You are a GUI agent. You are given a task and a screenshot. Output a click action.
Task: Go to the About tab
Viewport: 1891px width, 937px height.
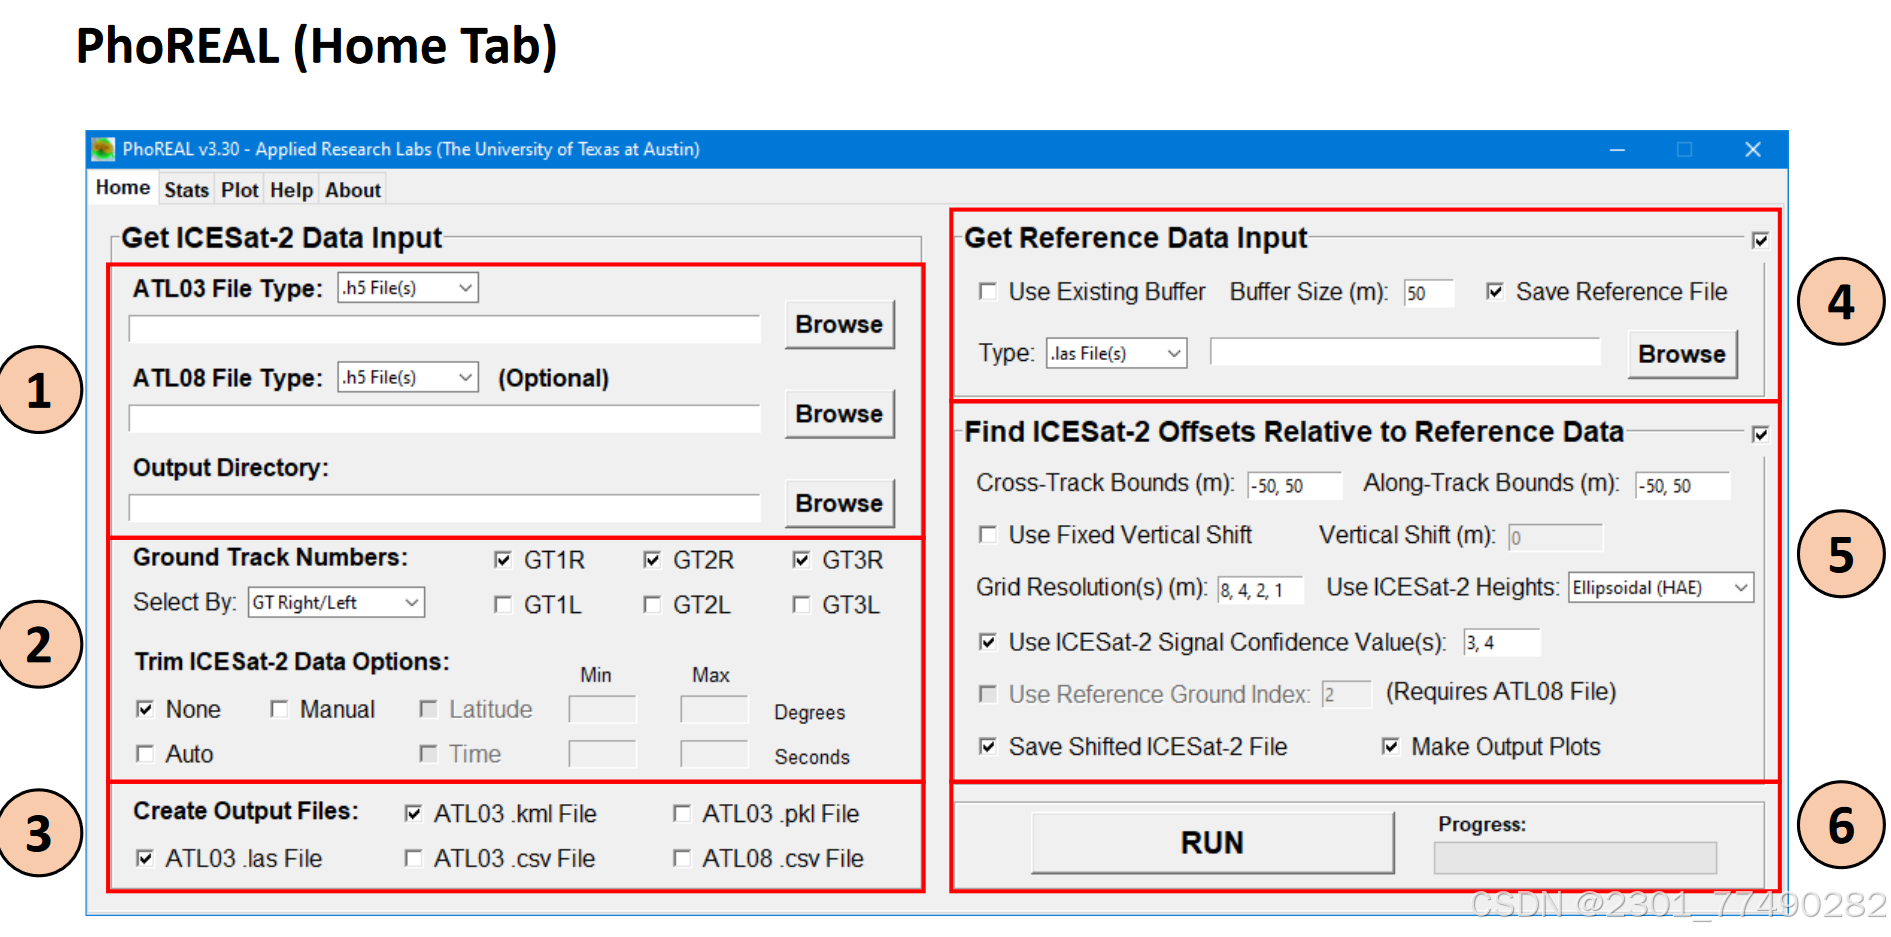pos(353,190)
